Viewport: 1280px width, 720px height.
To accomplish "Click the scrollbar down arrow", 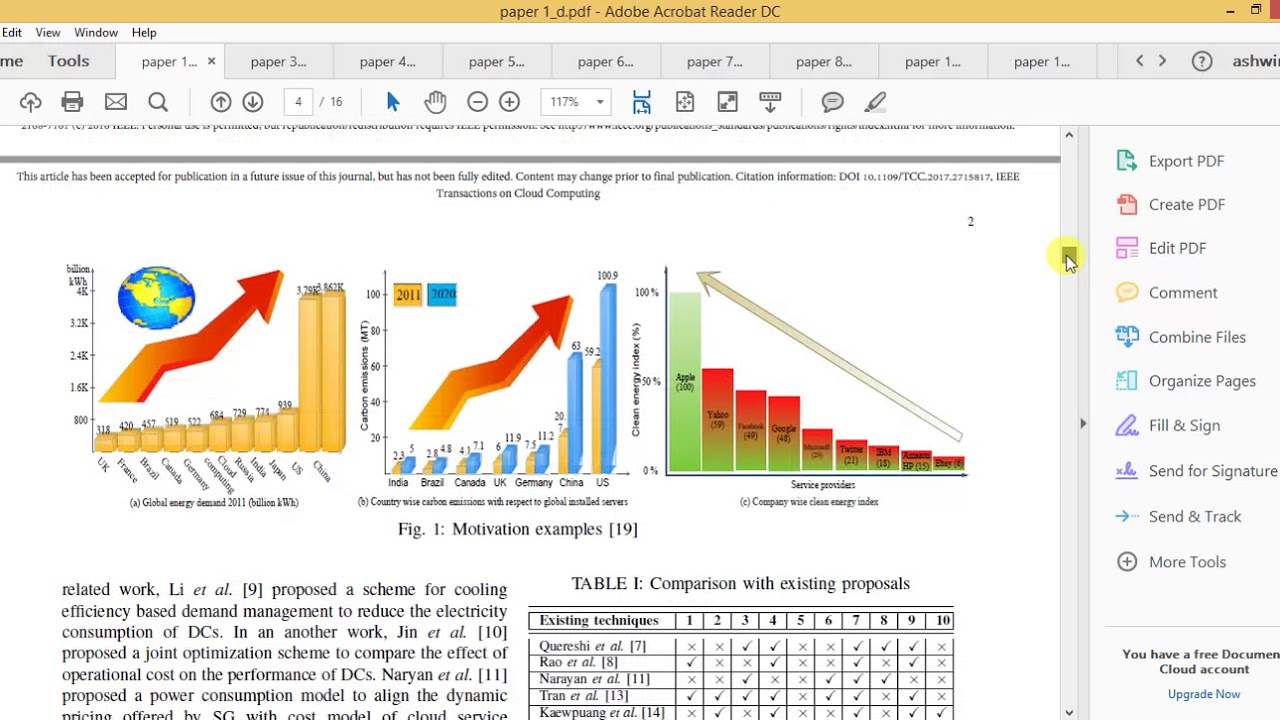I will [x=1069, y=713].
